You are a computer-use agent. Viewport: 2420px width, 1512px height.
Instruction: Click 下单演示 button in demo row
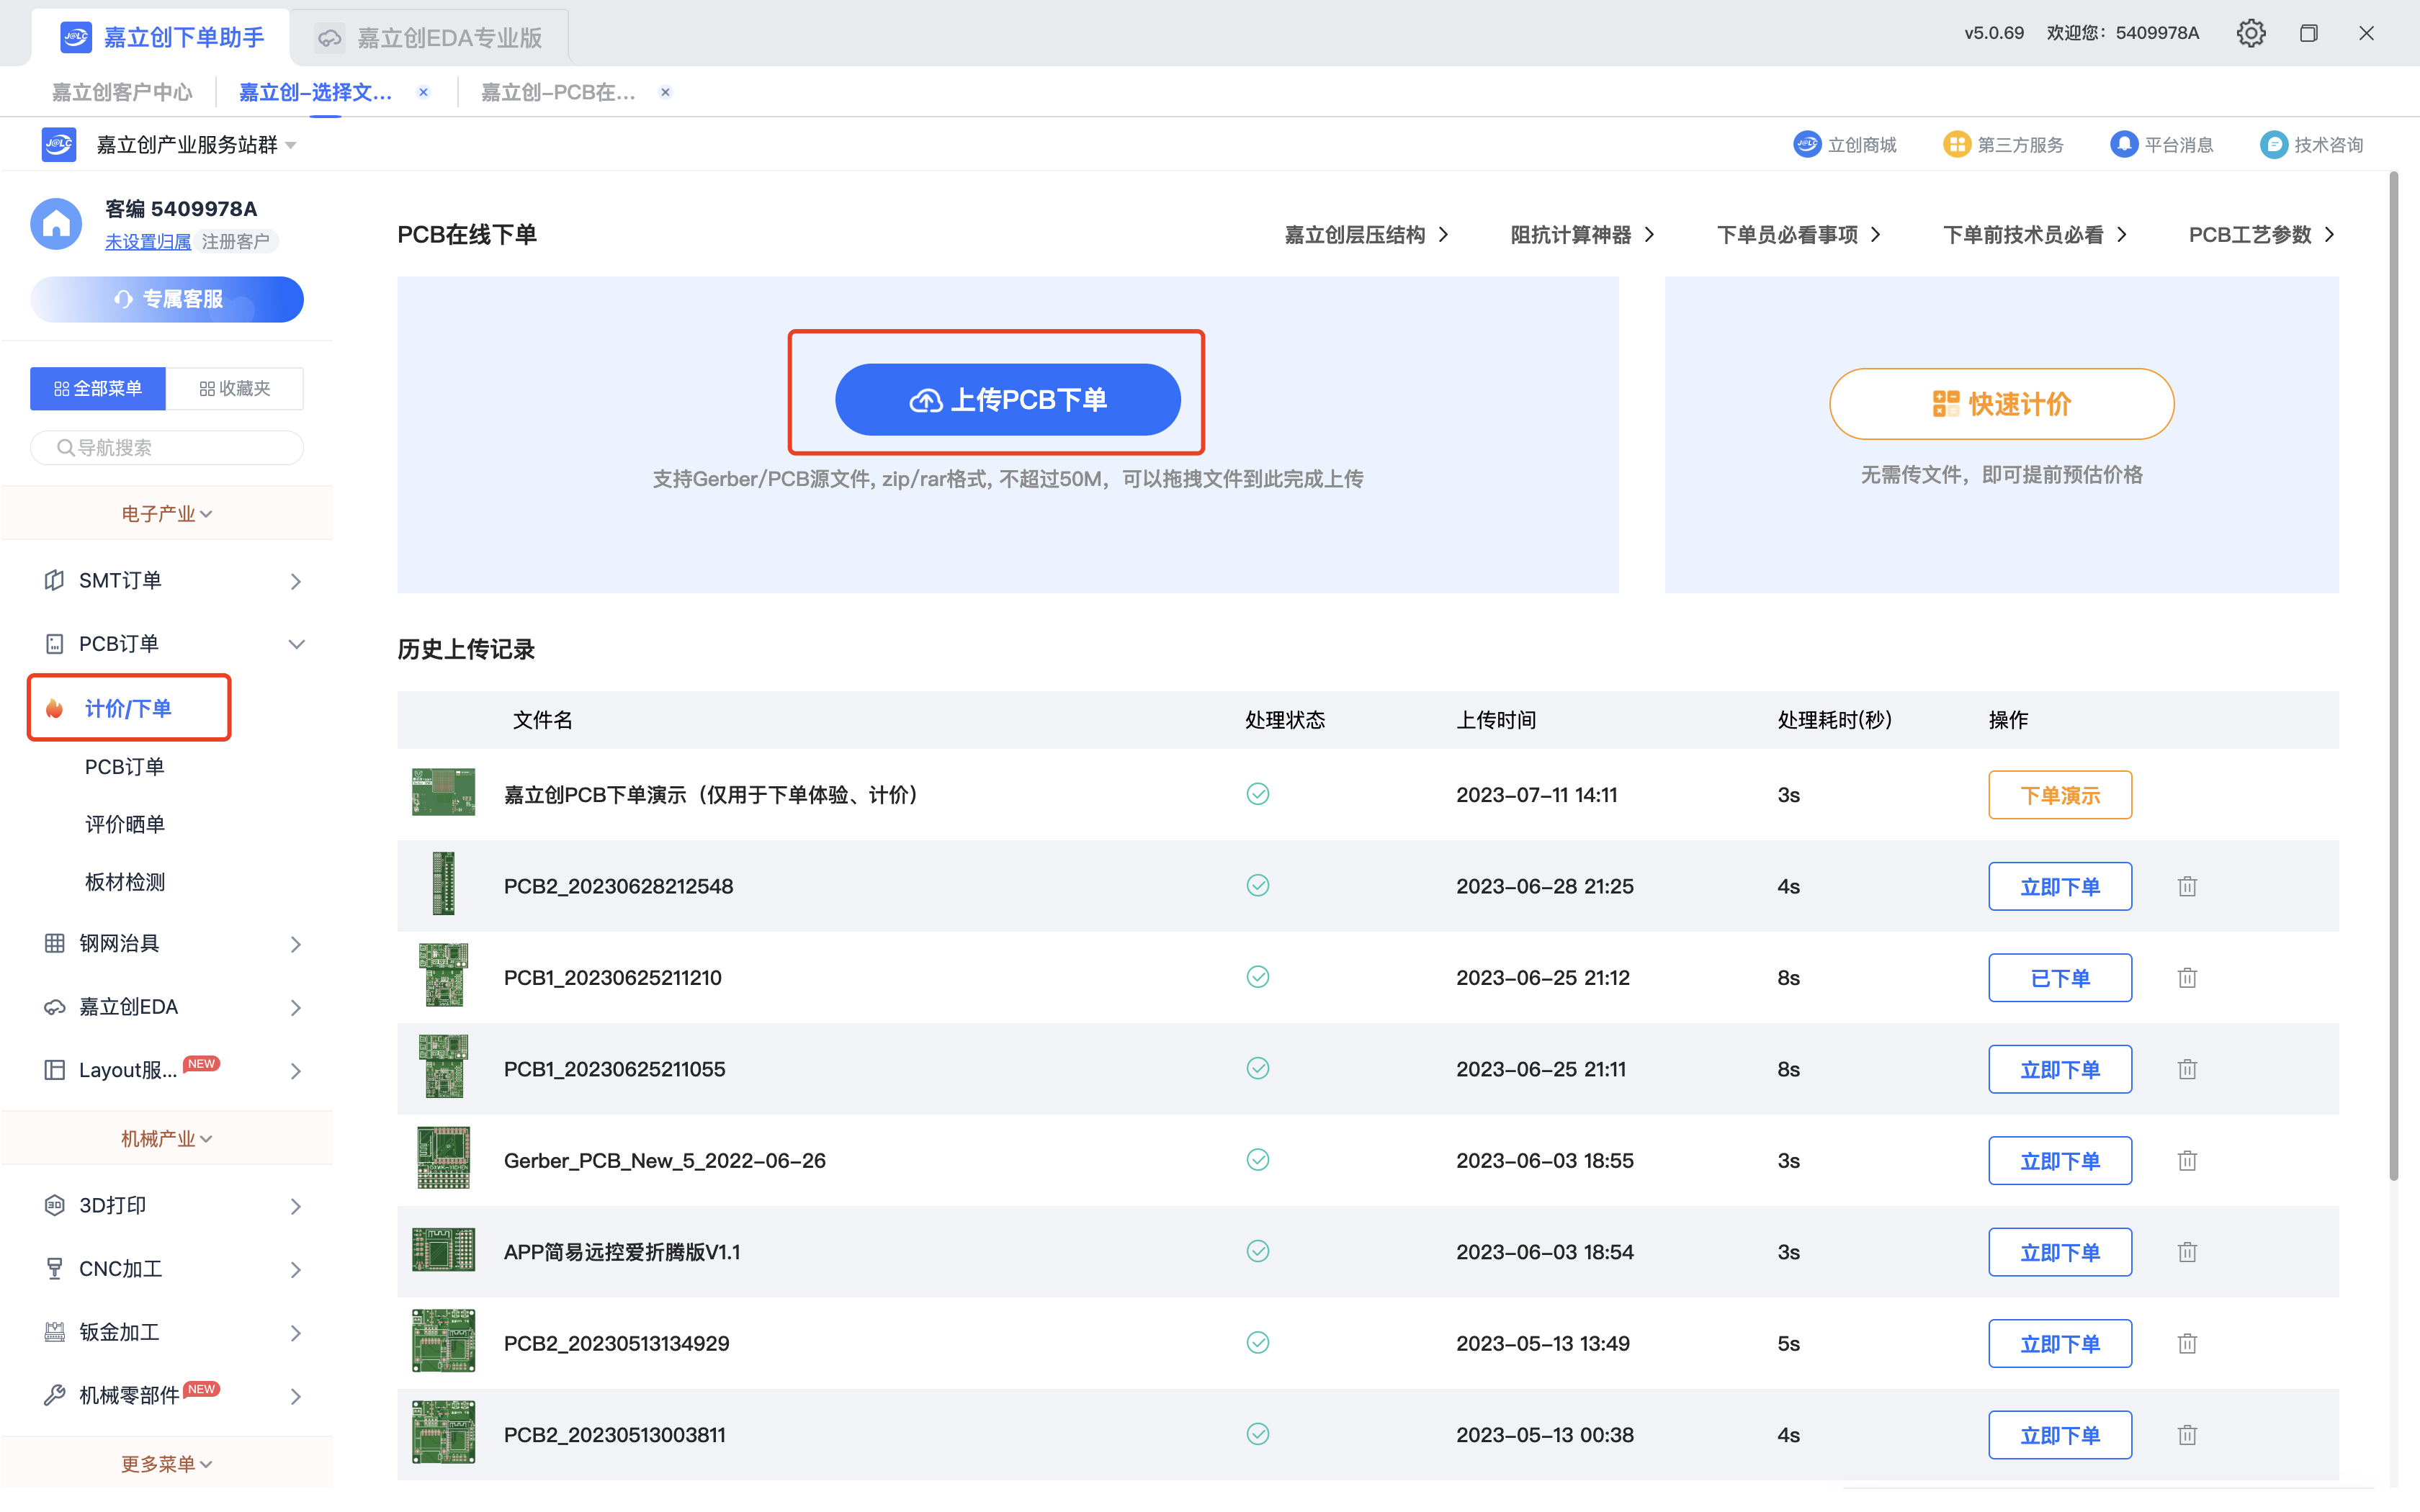click(x=2059, y=795)
